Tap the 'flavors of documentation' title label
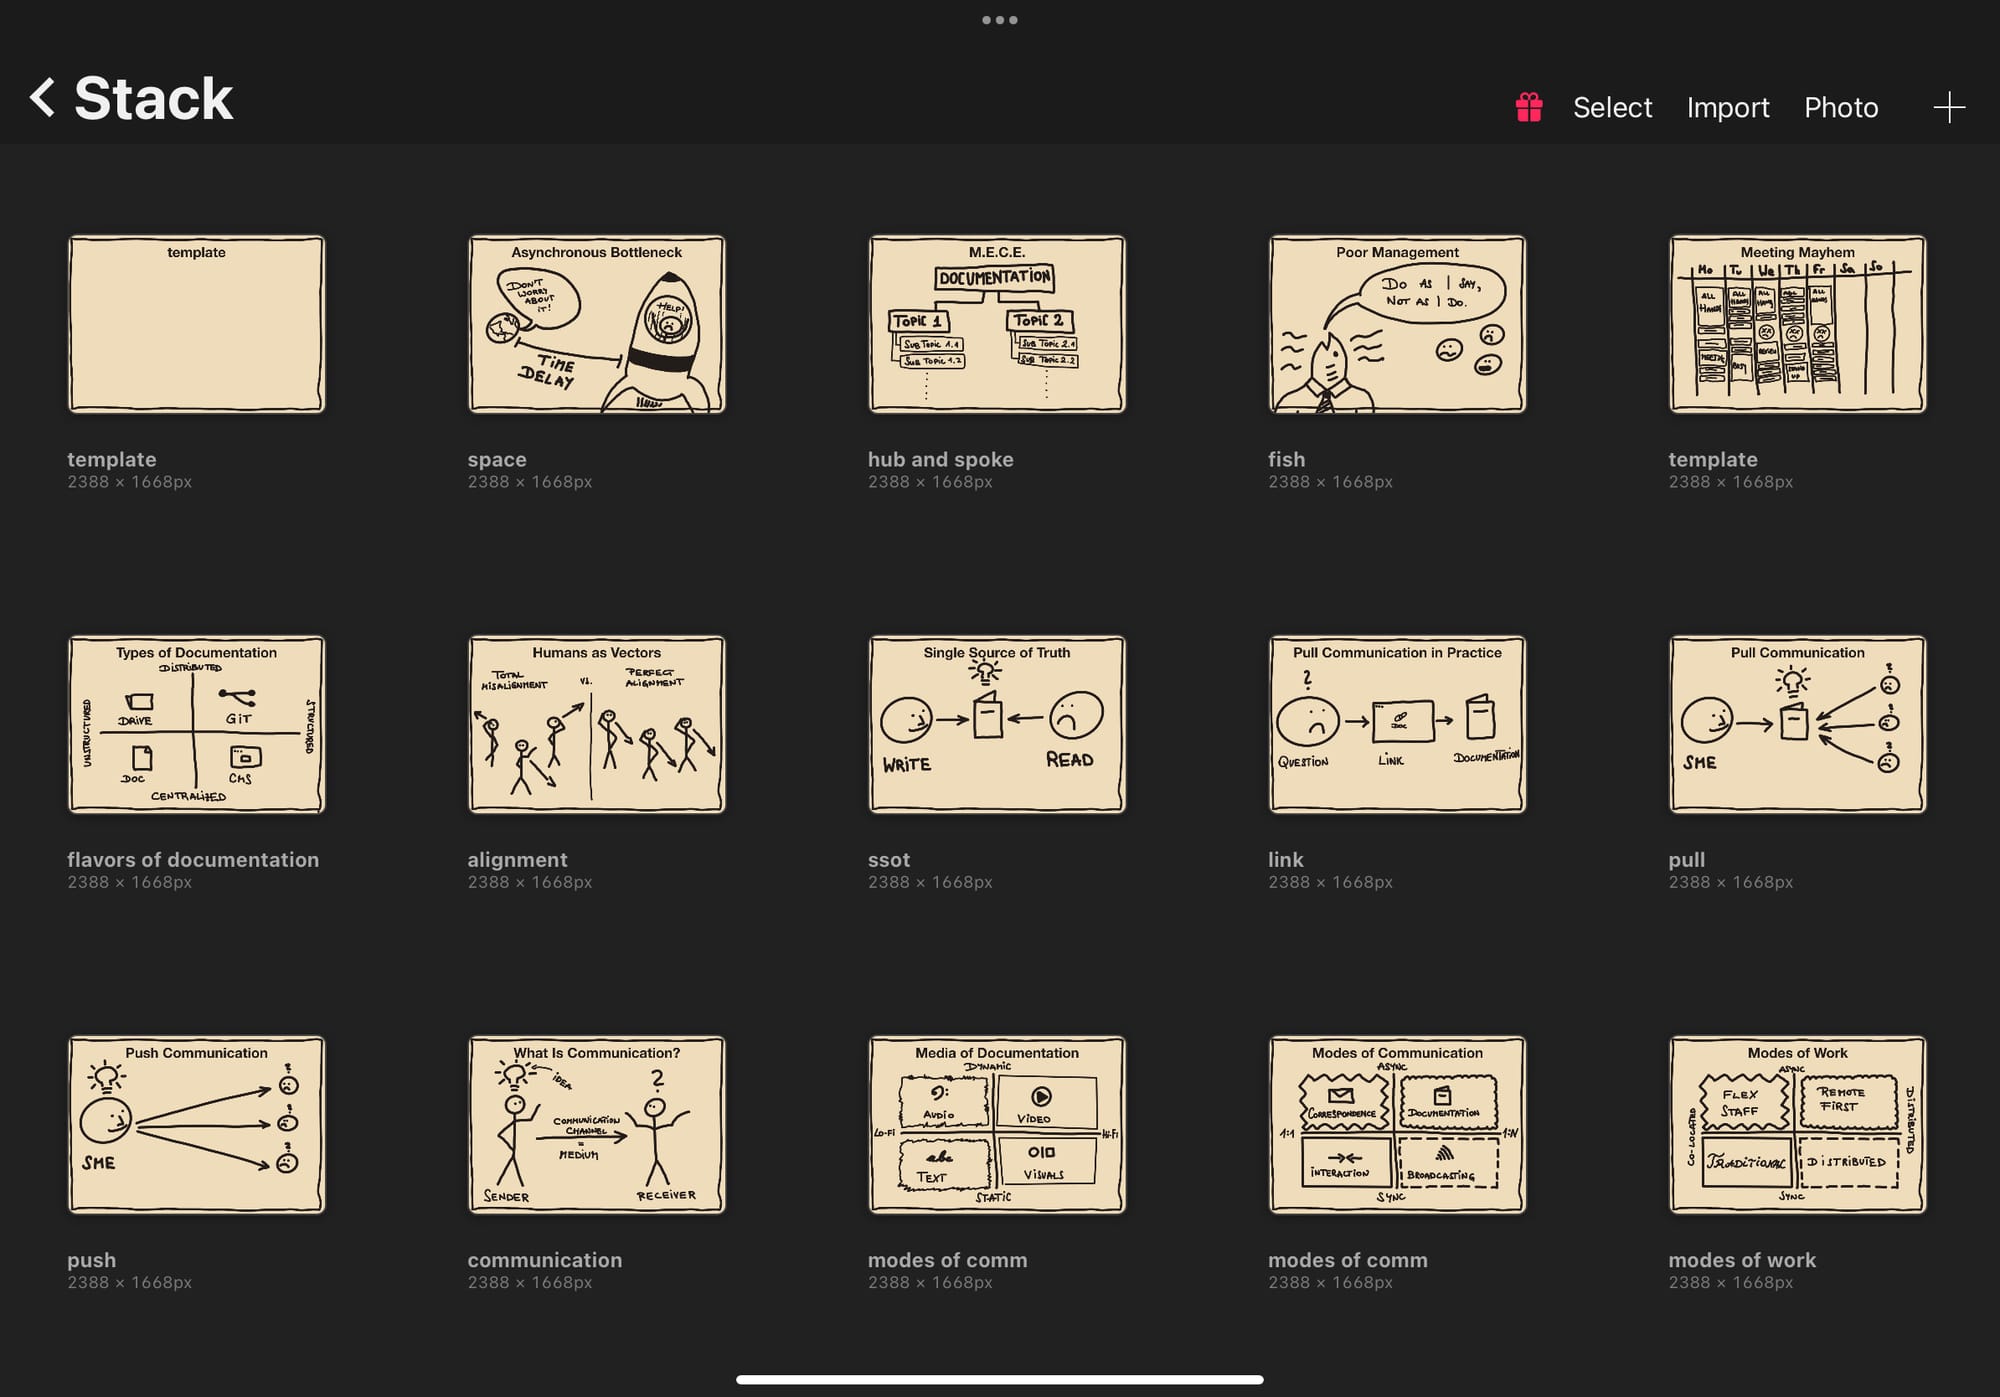The width and height of the screenshot is (2000, 1397). tap(193, 859)
